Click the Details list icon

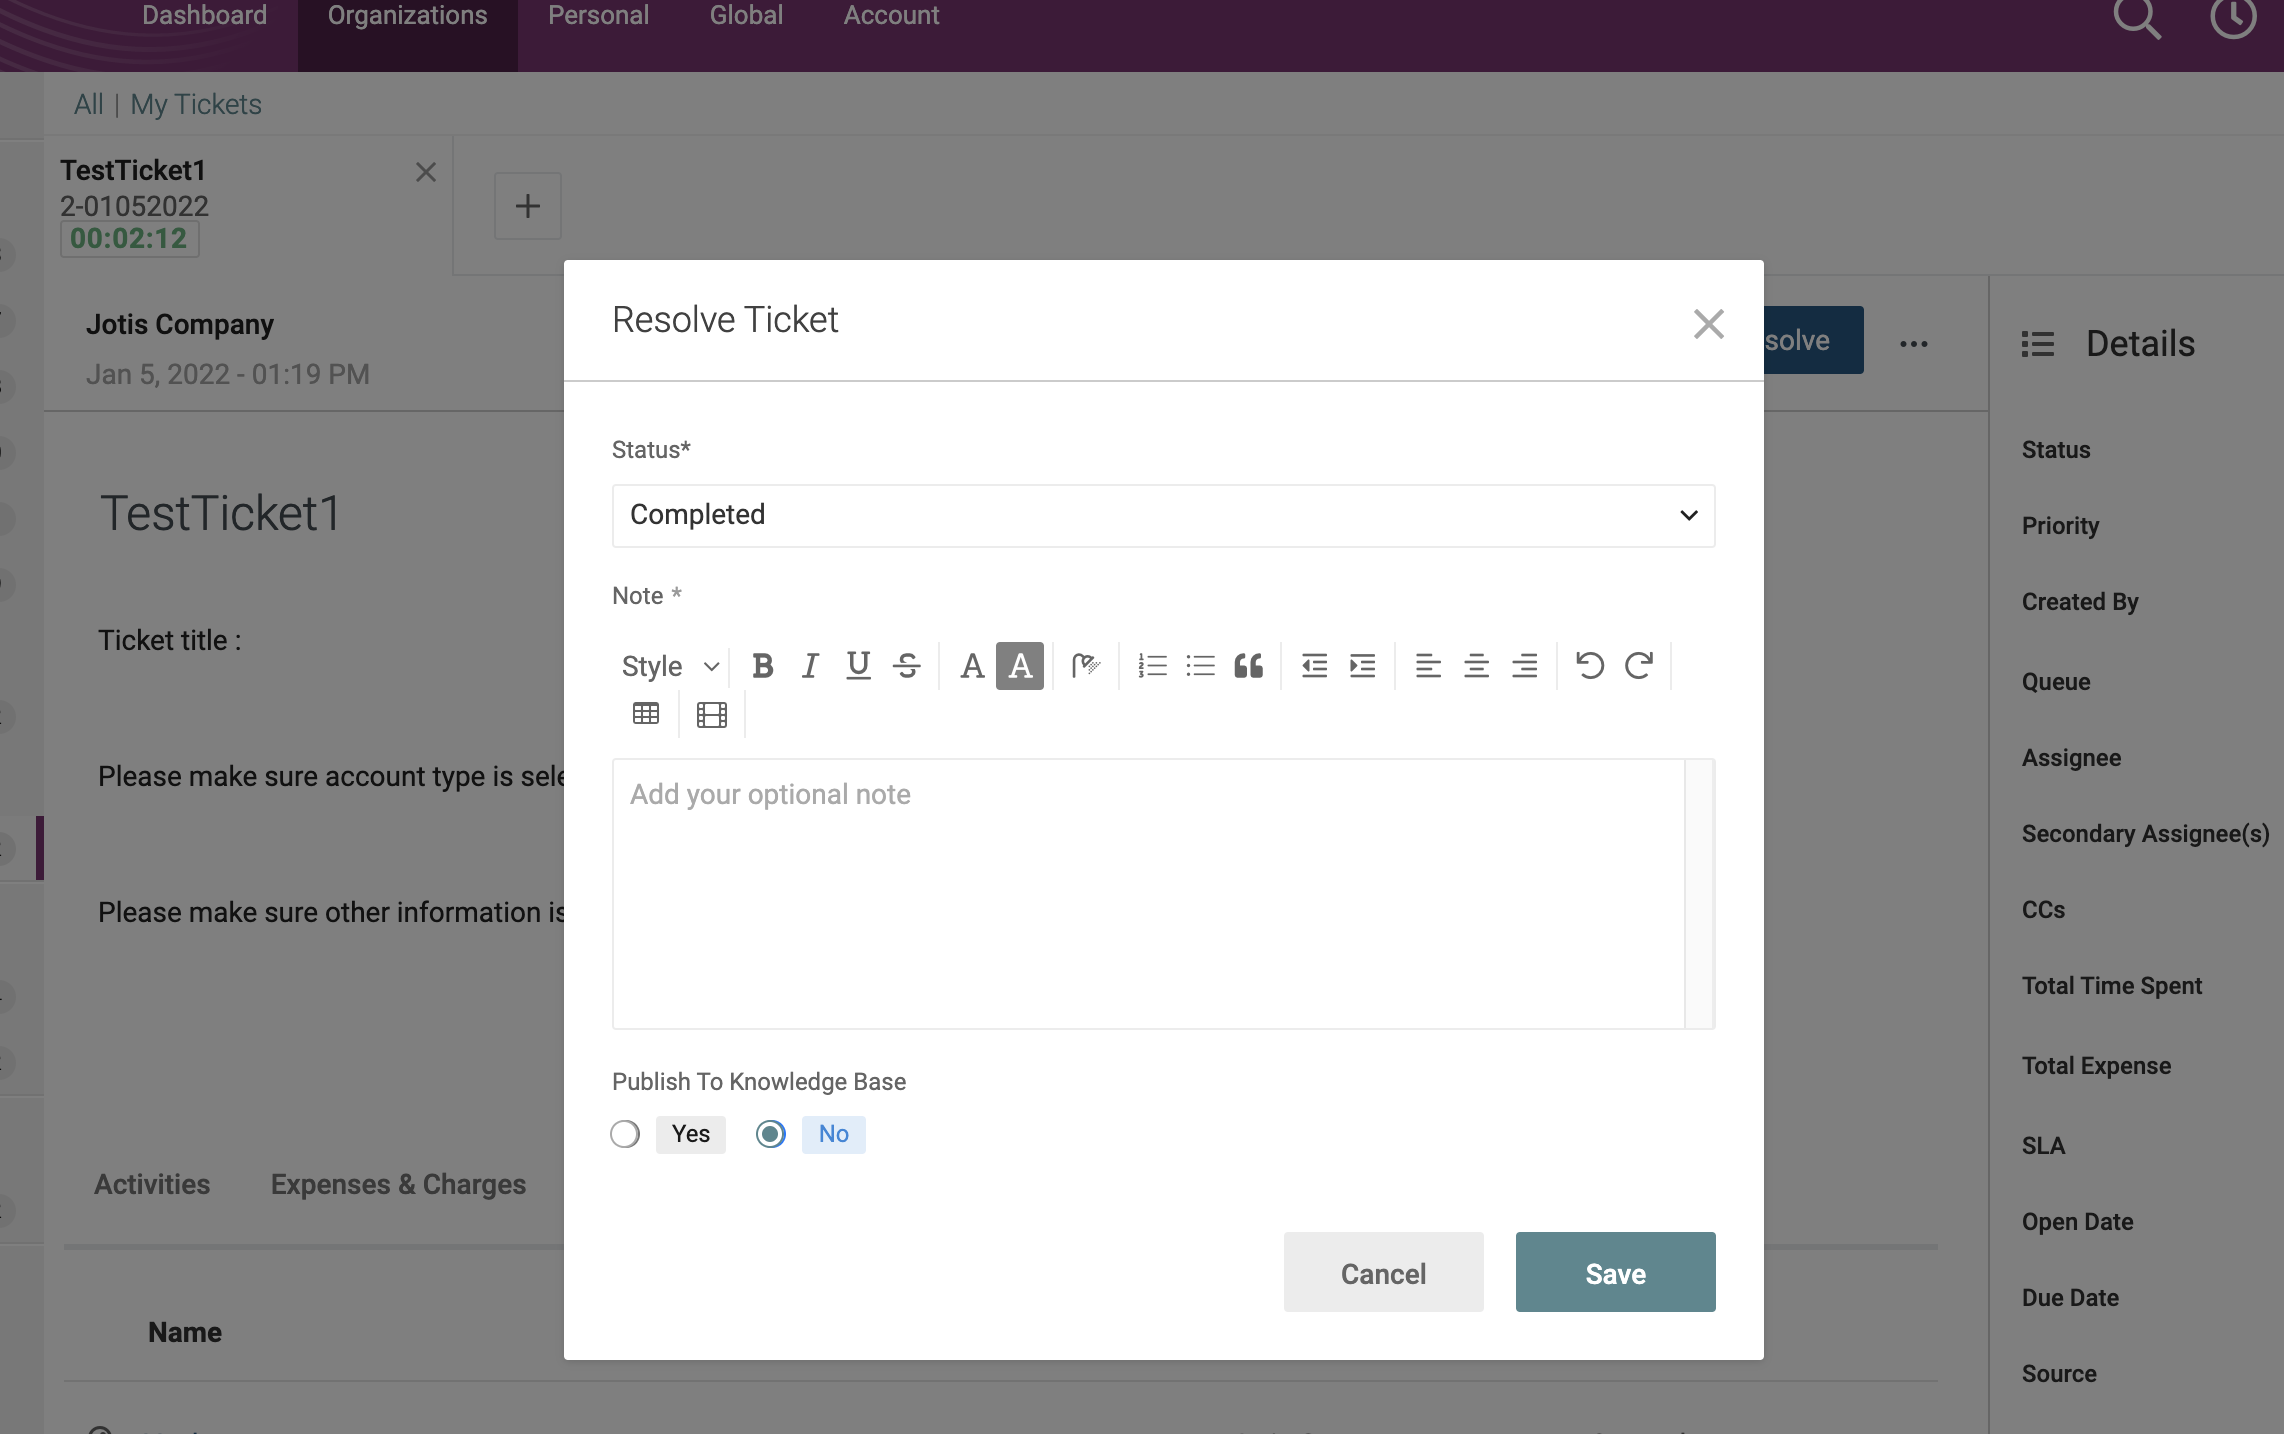2038,344
